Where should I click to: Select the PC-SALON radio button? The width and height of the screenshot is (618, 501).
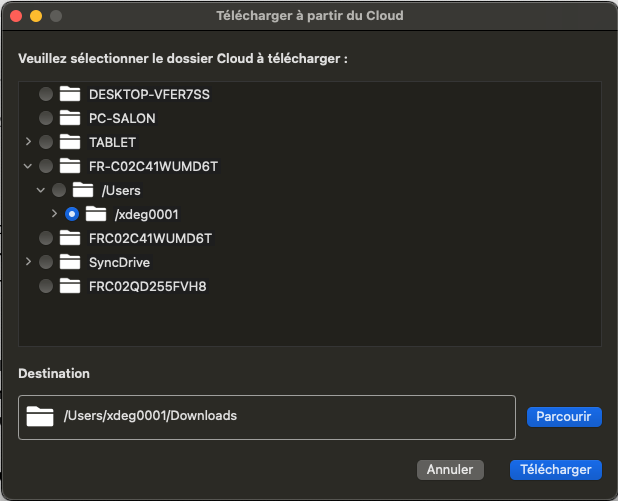(x=46, y=118)
